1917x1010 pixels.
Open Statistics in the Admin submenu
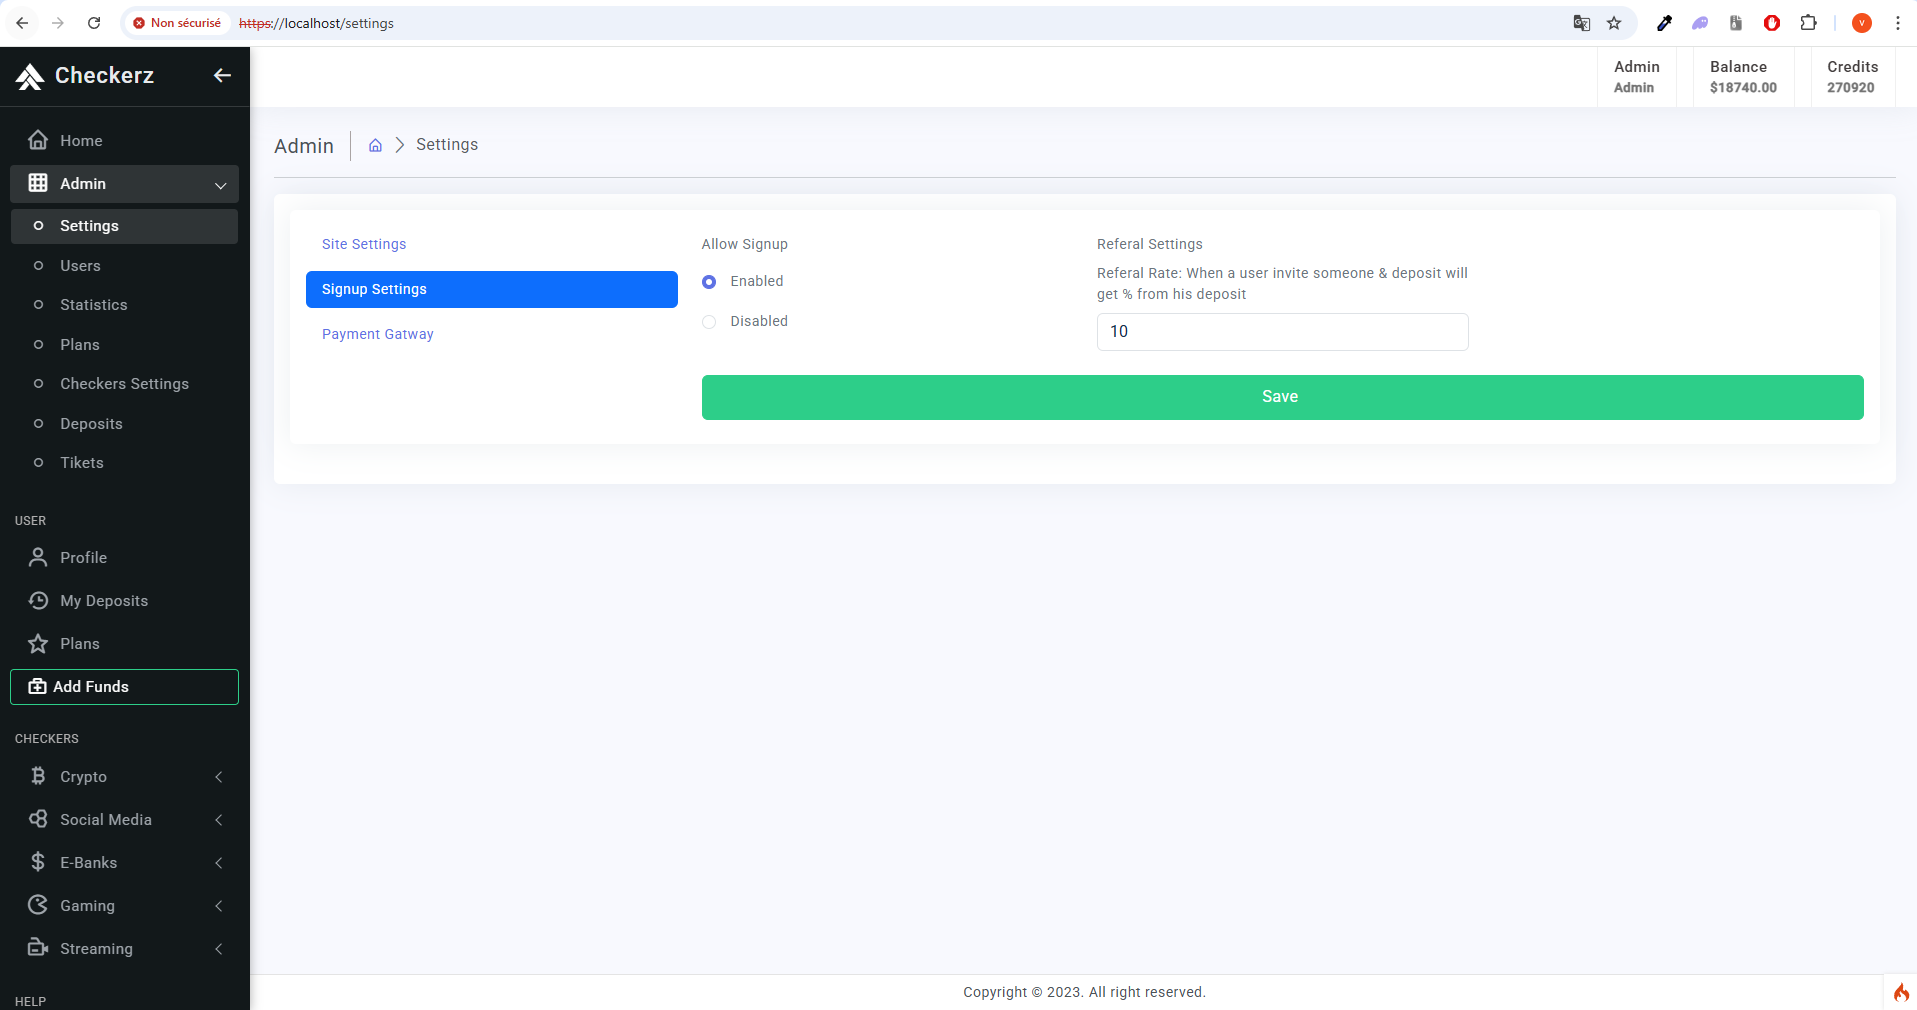(124, 305)
